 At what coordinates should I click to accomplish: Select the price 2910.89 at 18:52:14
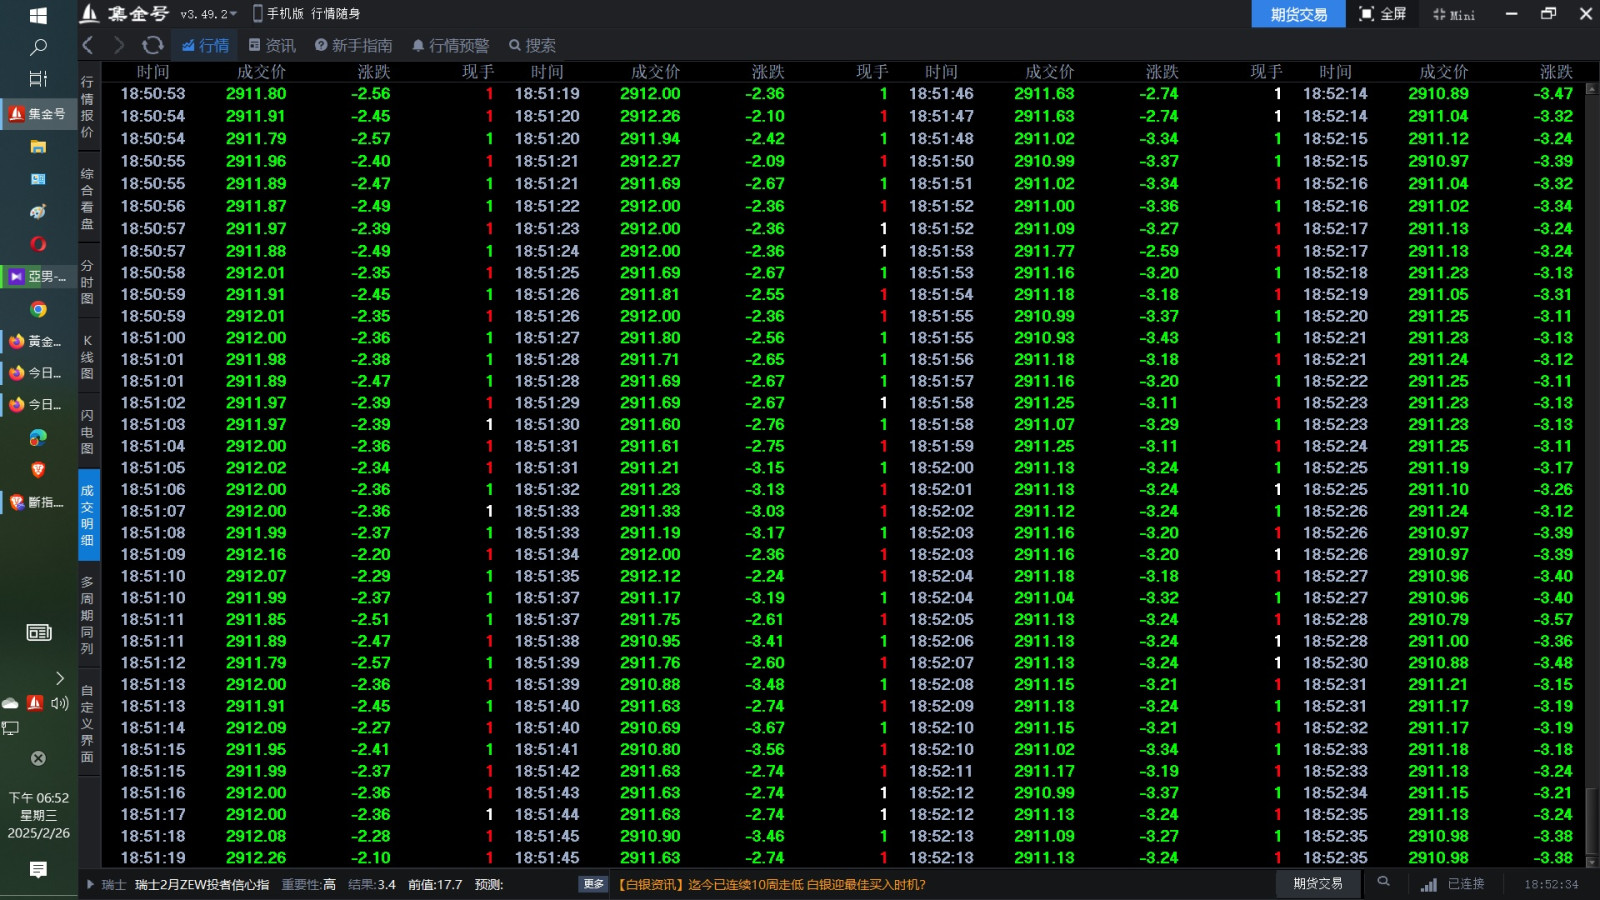[x=1438, y=94]
